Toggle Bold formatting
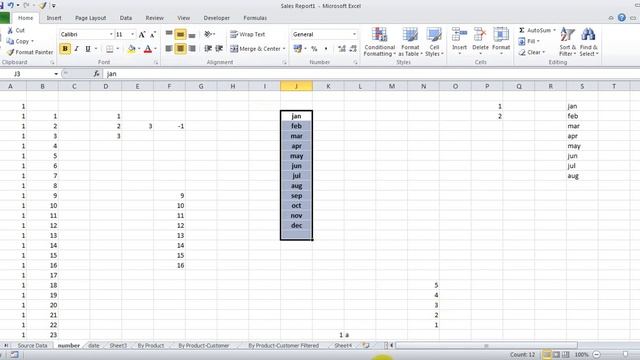This screenshot has height=360, width=640. coord(64,49)
